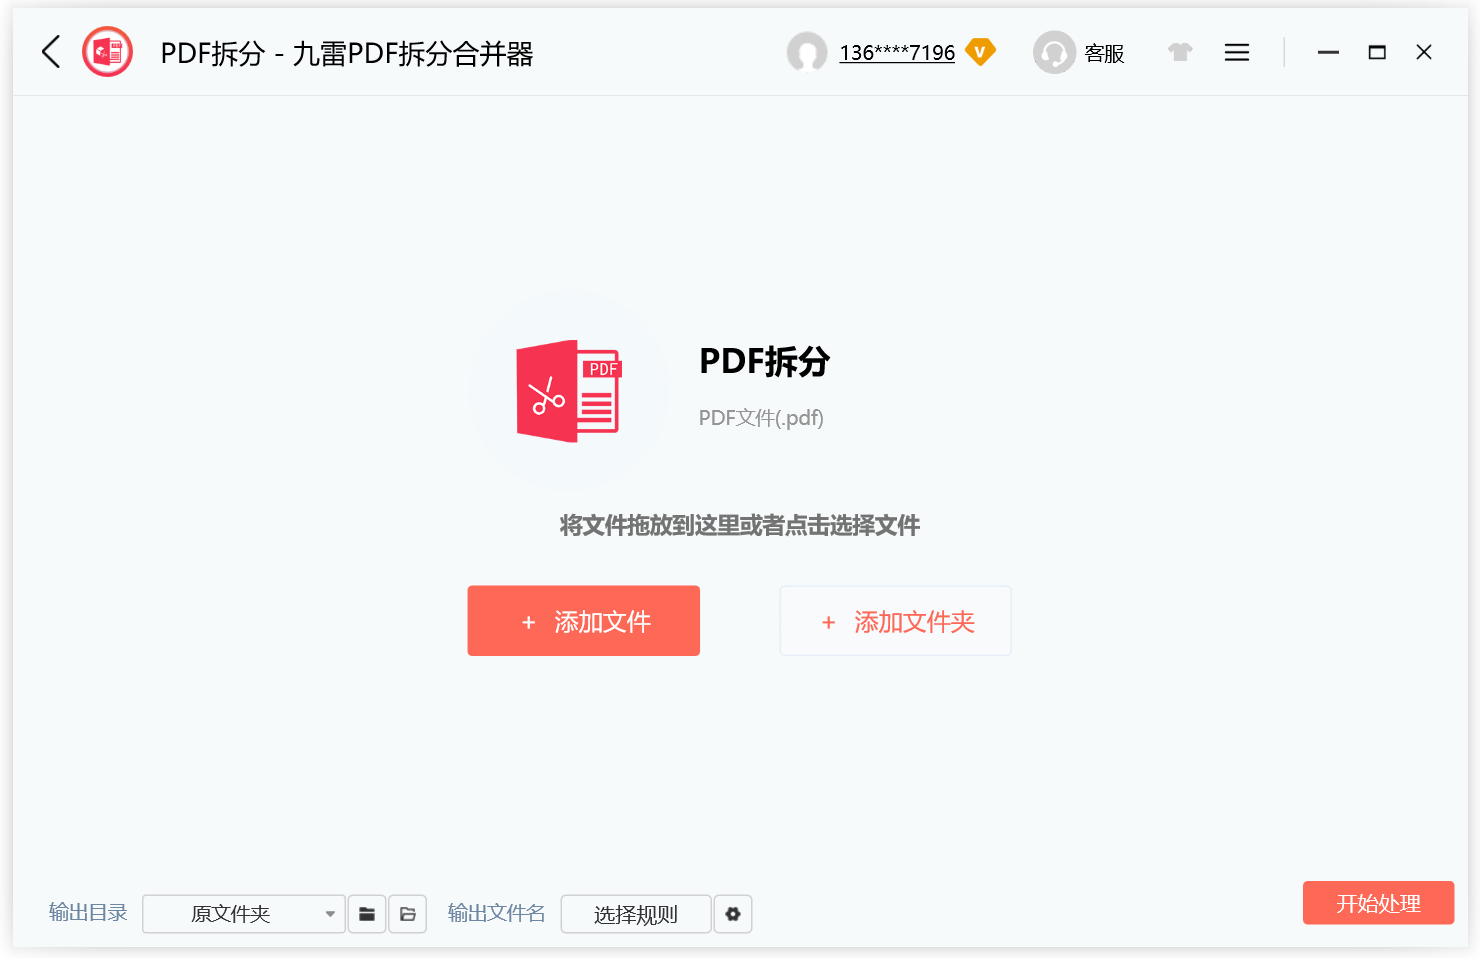1480x958 pixels.
Task: Click the PDF文件(.pdf) file type label
Action: click(x=761, y=418)
